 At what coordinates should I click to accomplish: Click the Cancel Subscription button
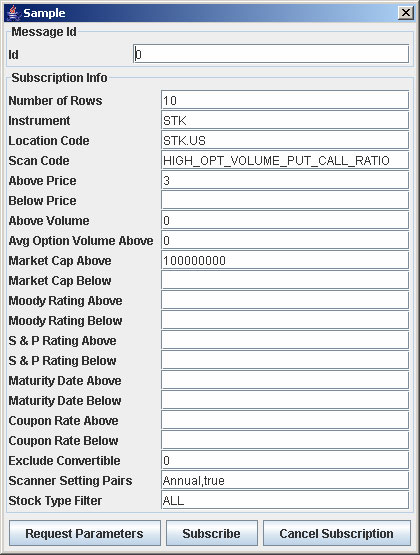[336, 533]
